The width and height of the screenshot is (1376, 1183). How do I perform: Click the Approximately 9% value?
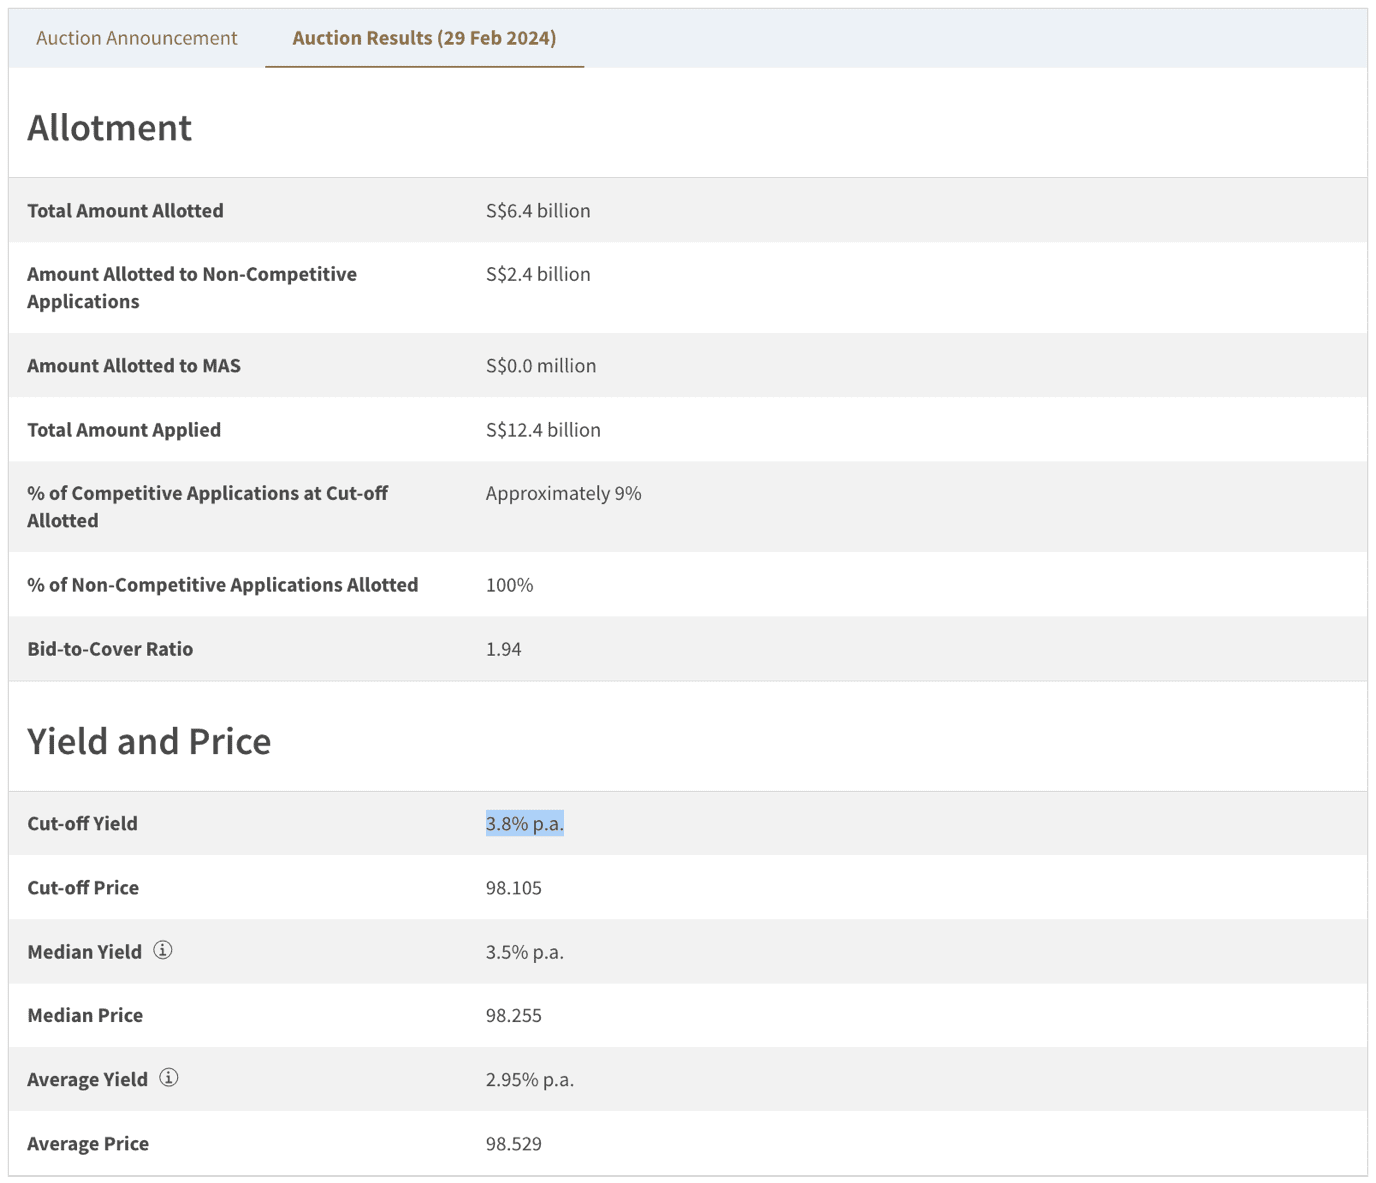pyautogui.click(x=564, y=493)
